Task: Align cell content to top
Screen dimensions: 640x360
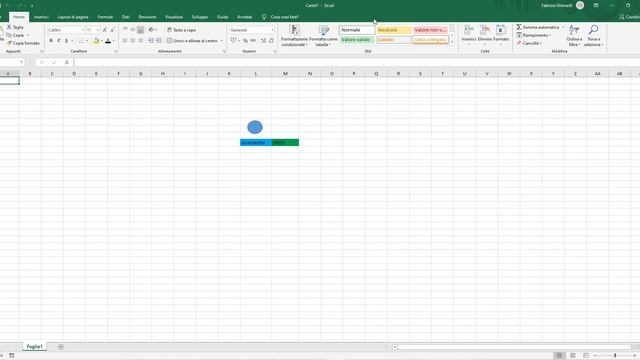Action: (x=125, y=30)
